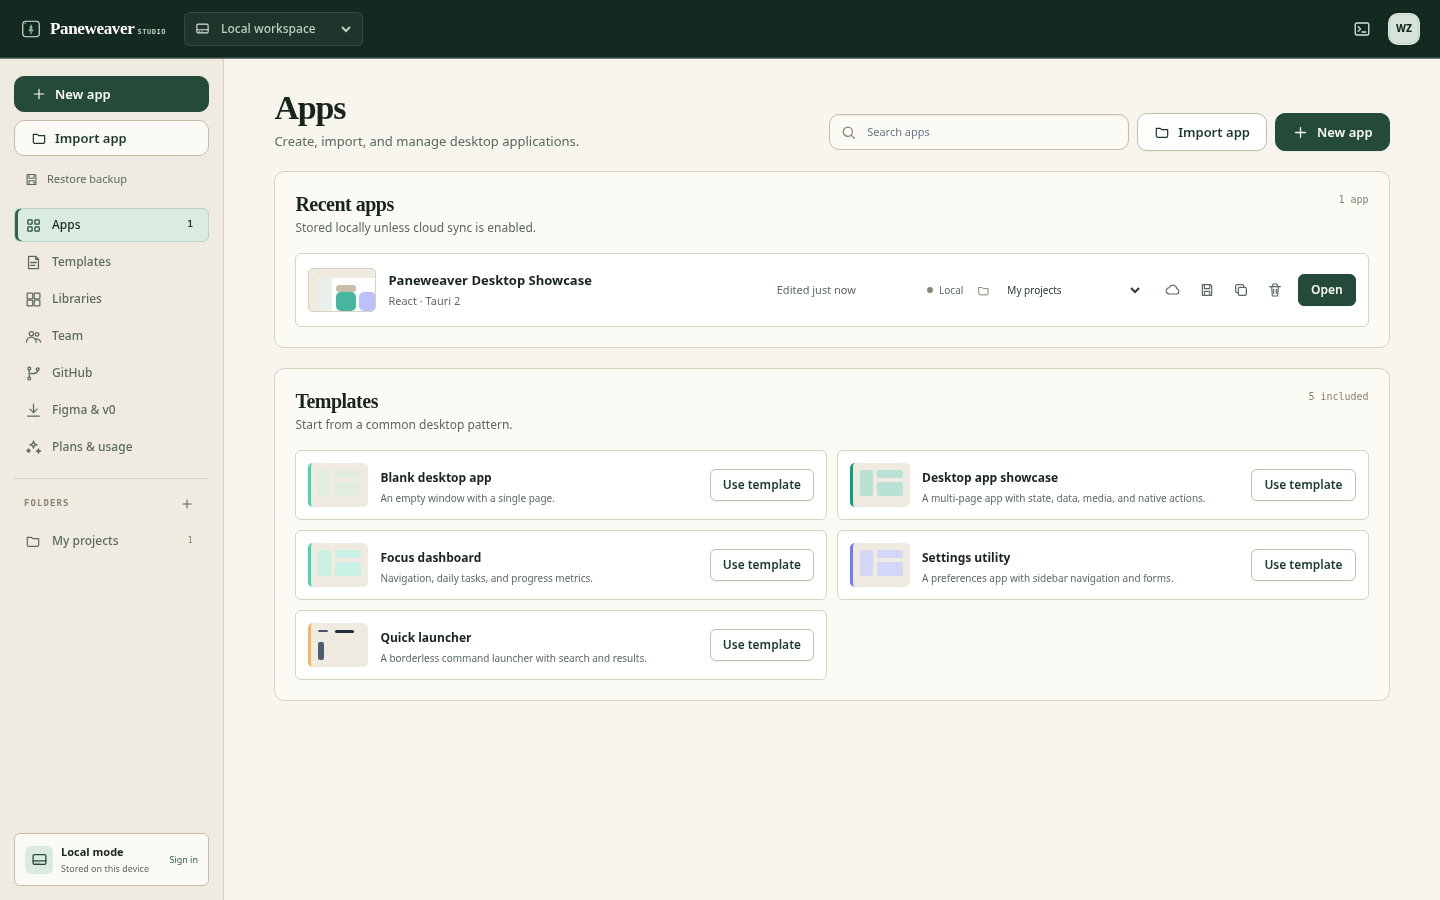The width and height of the screenshot is (1440, 900).
Task: Click Import app button in header
Action: tap(1202, 132)
